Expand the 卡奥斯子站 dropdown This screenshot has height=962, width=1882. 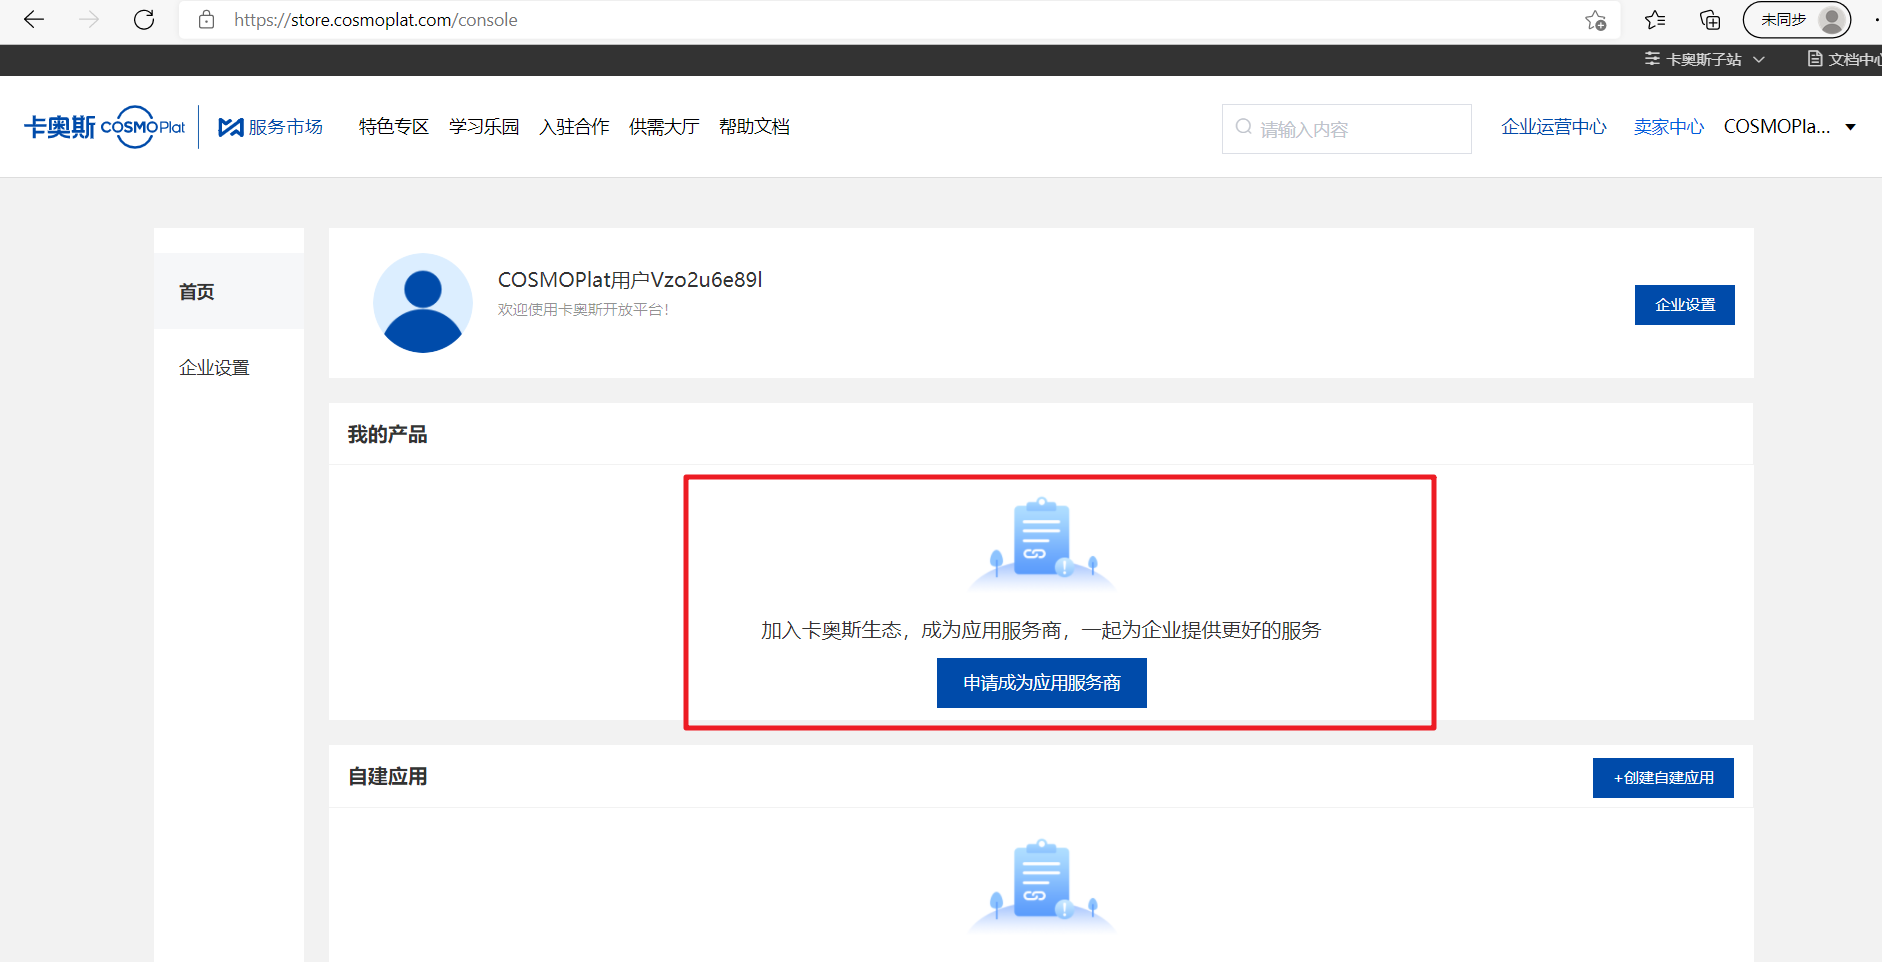1705,59
